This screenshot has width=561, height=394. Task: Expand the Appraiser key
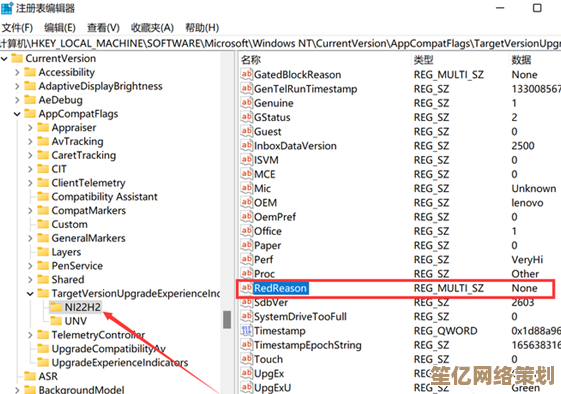tap(30, 128)
